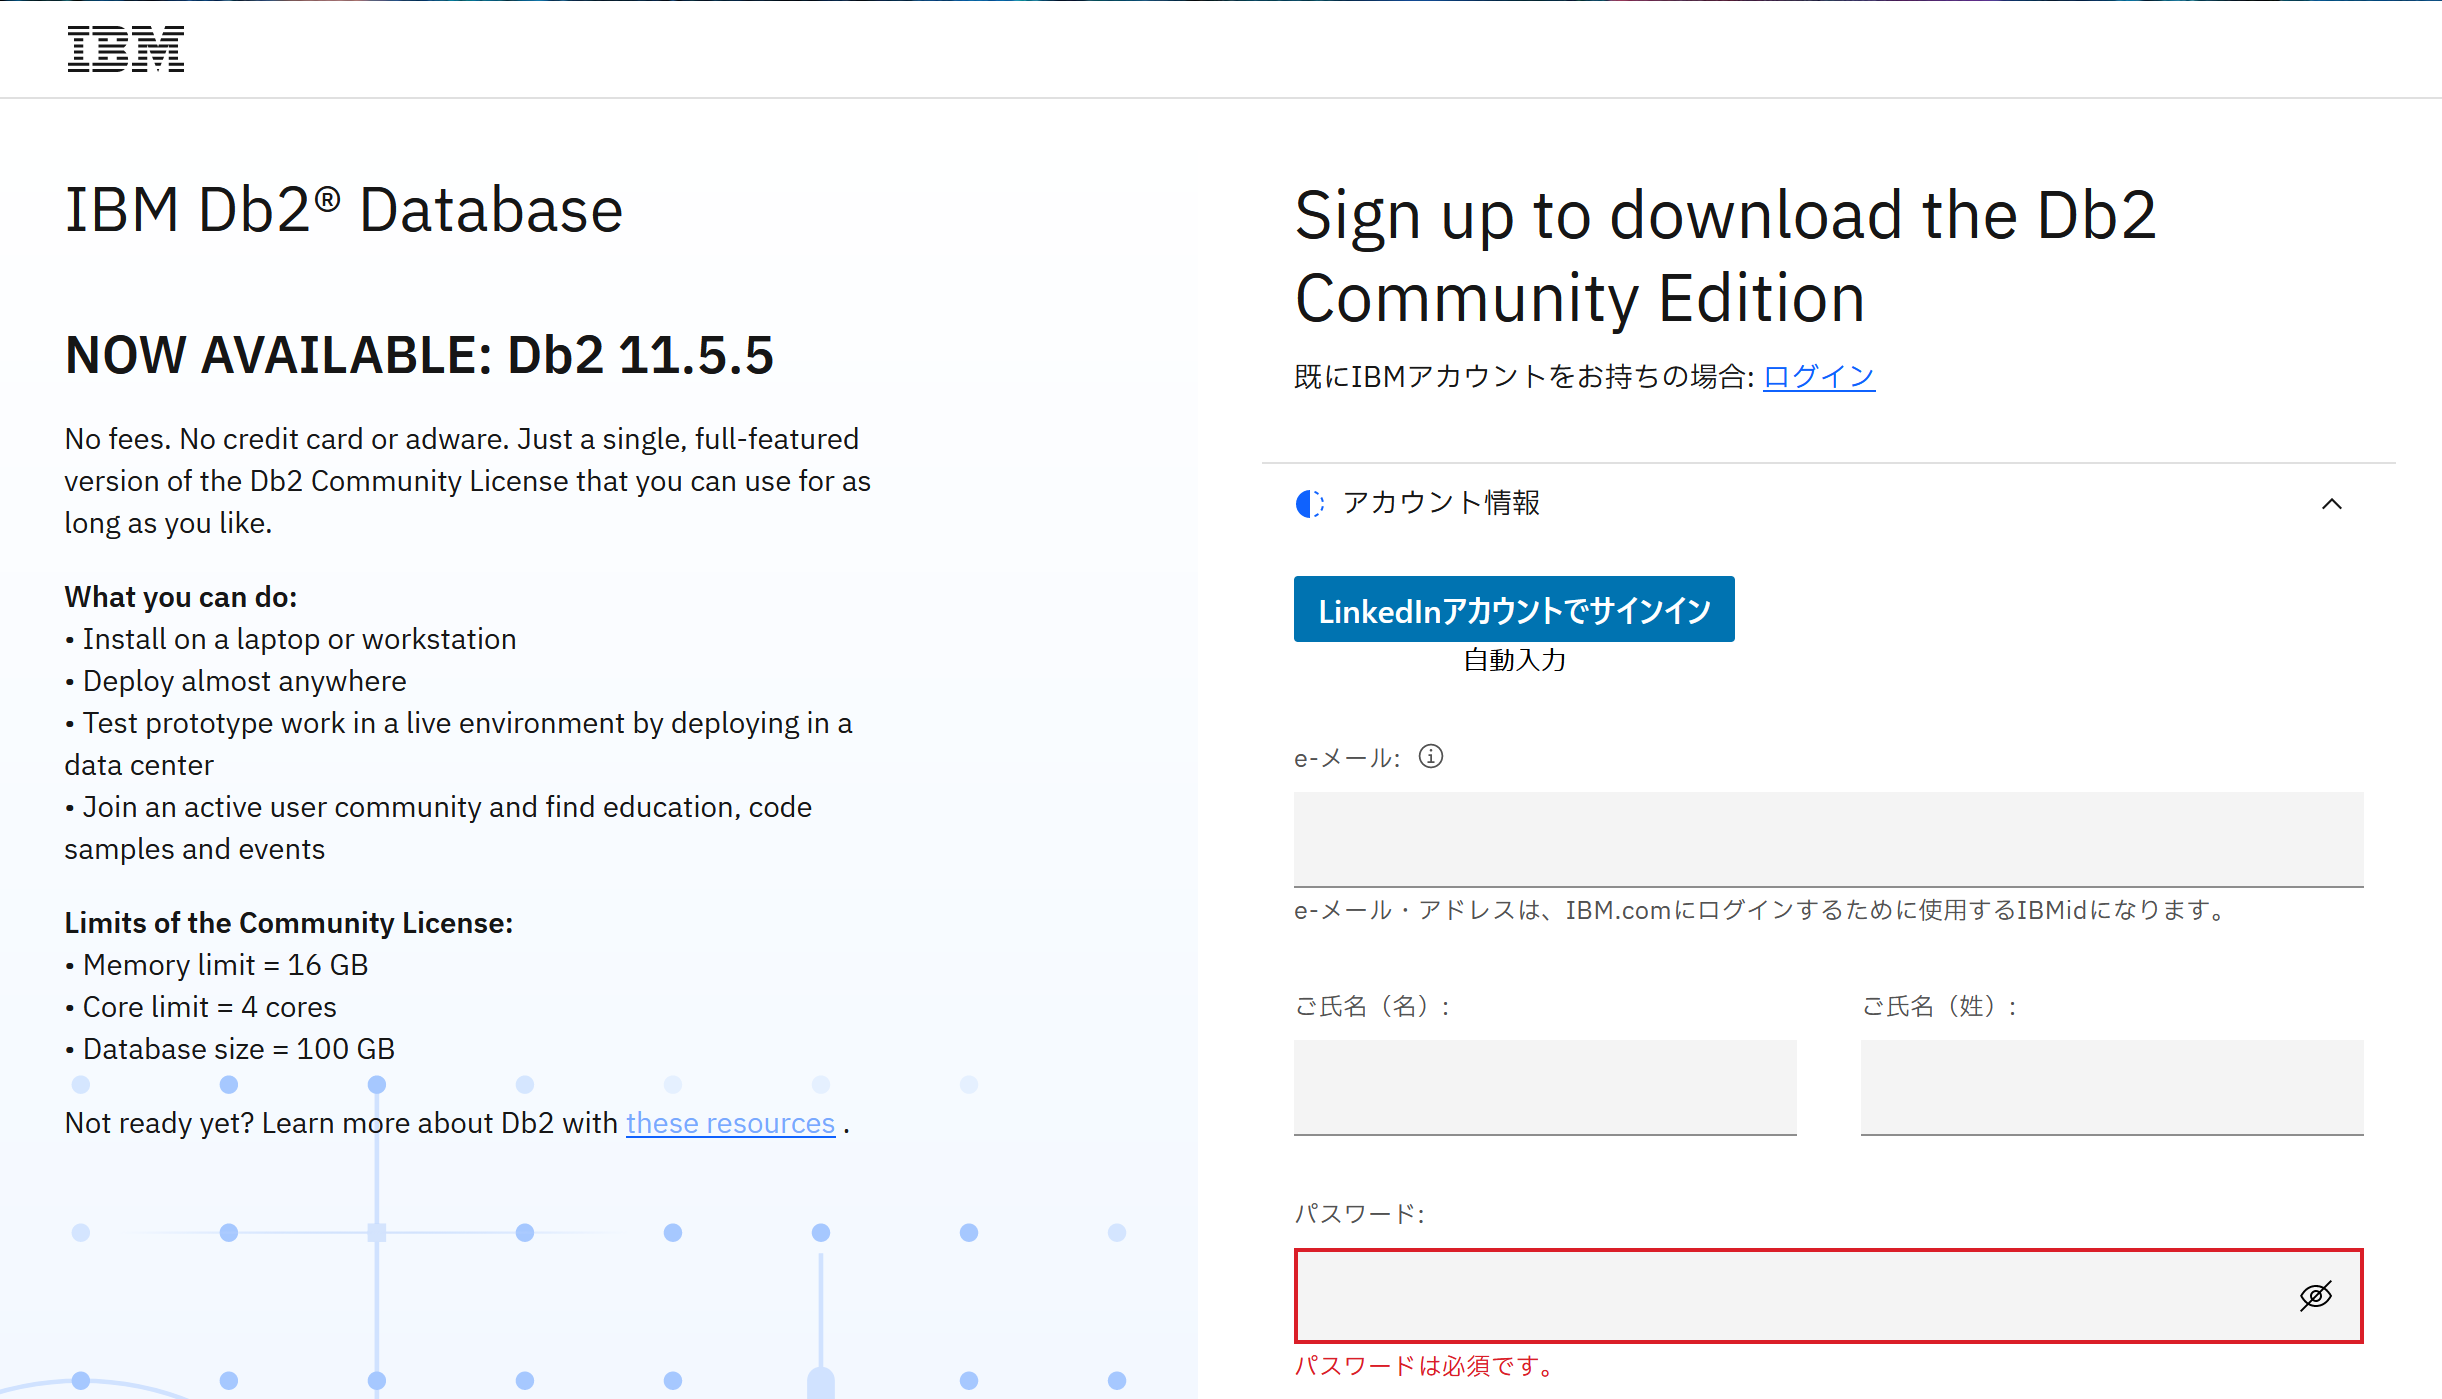Open the ログイン link
Viewport: 2442px width, 1399px height.
point(1818,377)
